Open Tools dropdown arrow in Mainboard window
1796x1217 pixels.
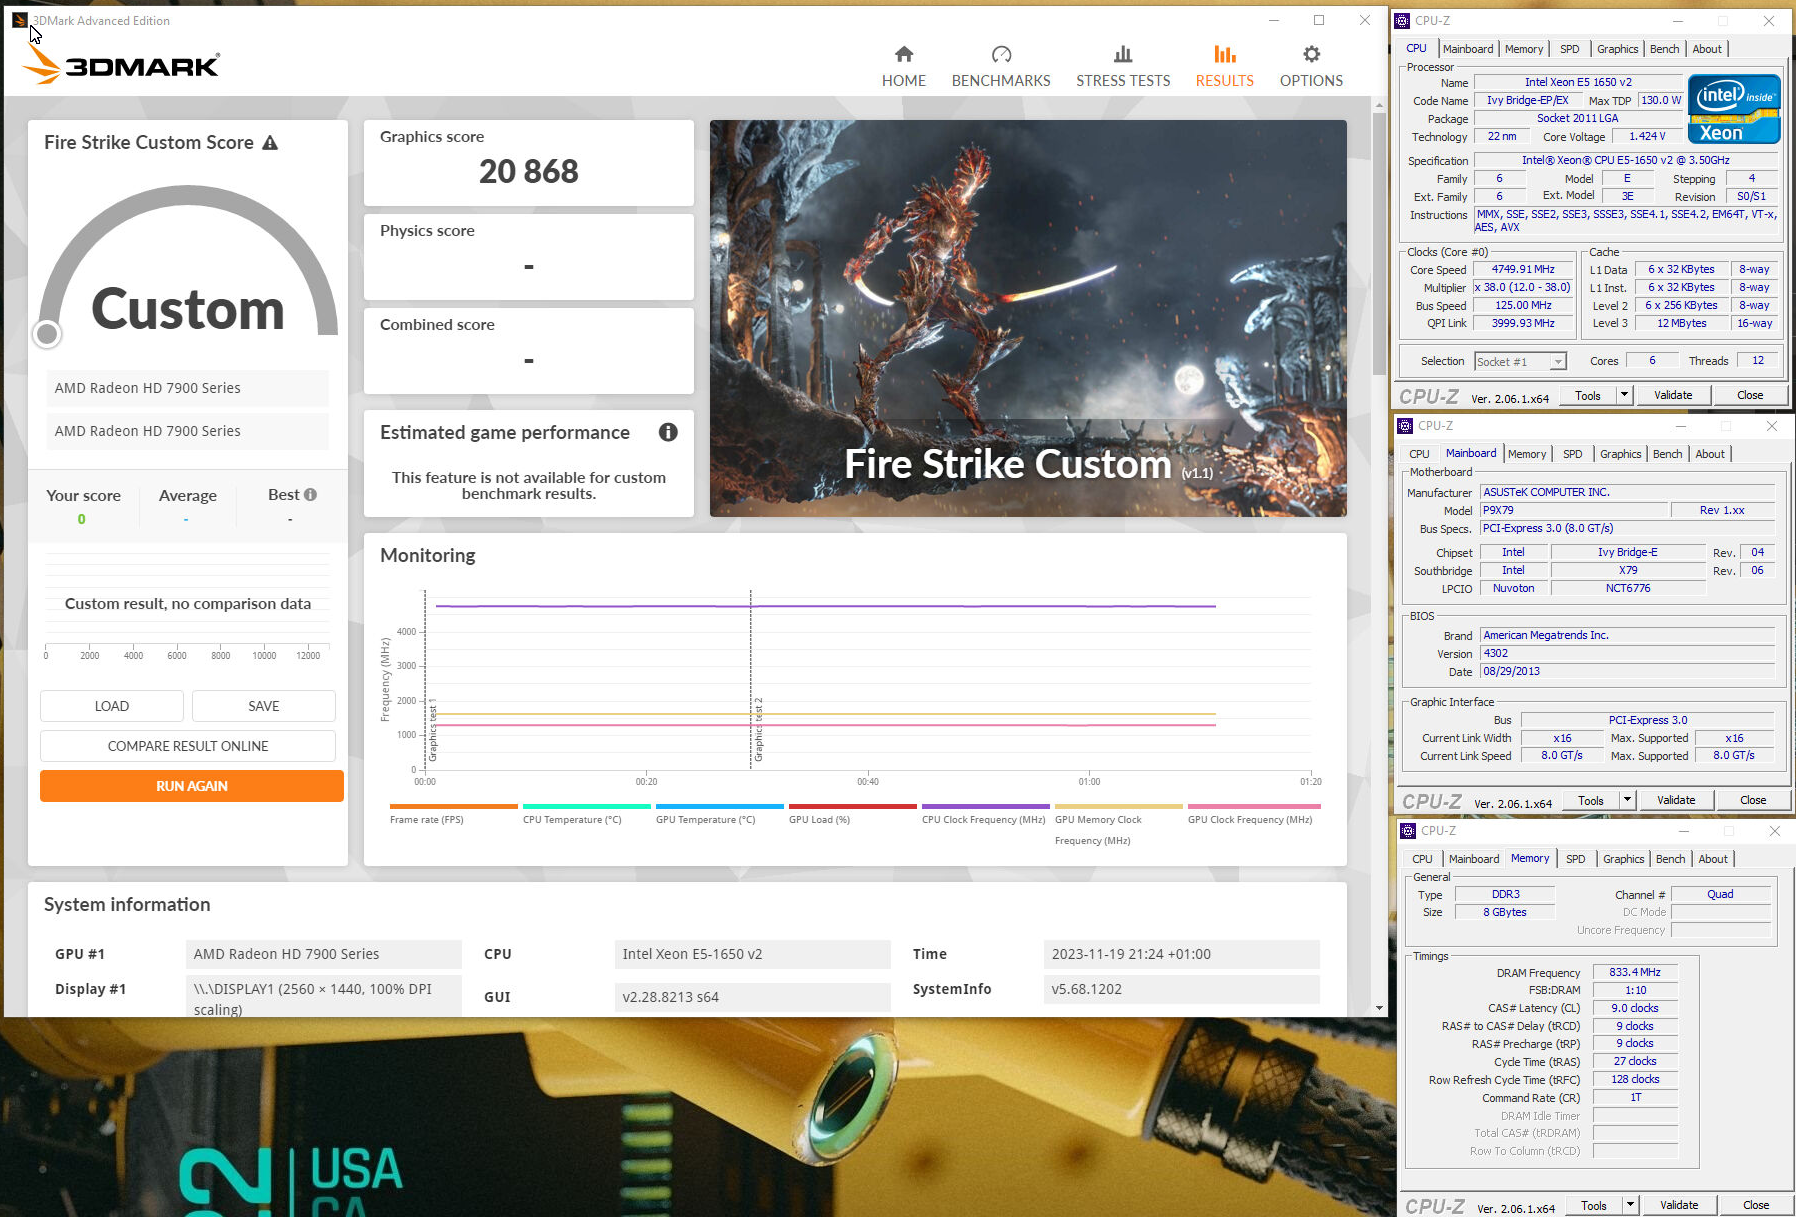[1627, 800]
